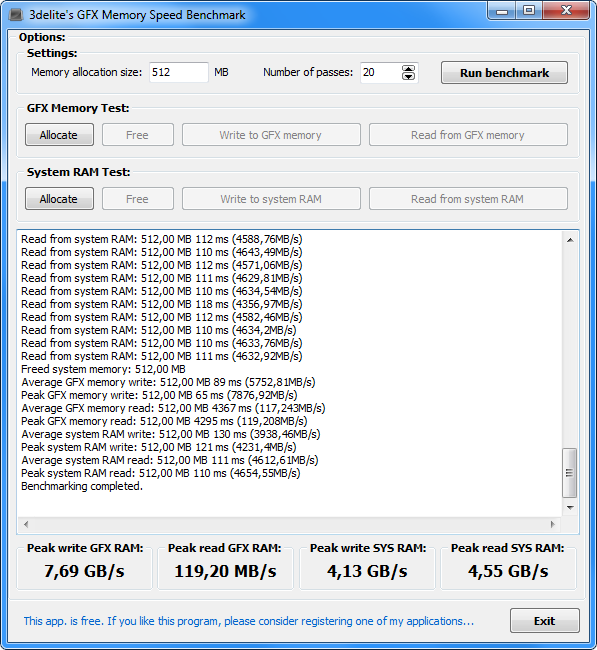The image size is (597, 650).
Task: Maximize the benchmark window
Action: click(x=529, y=10)
